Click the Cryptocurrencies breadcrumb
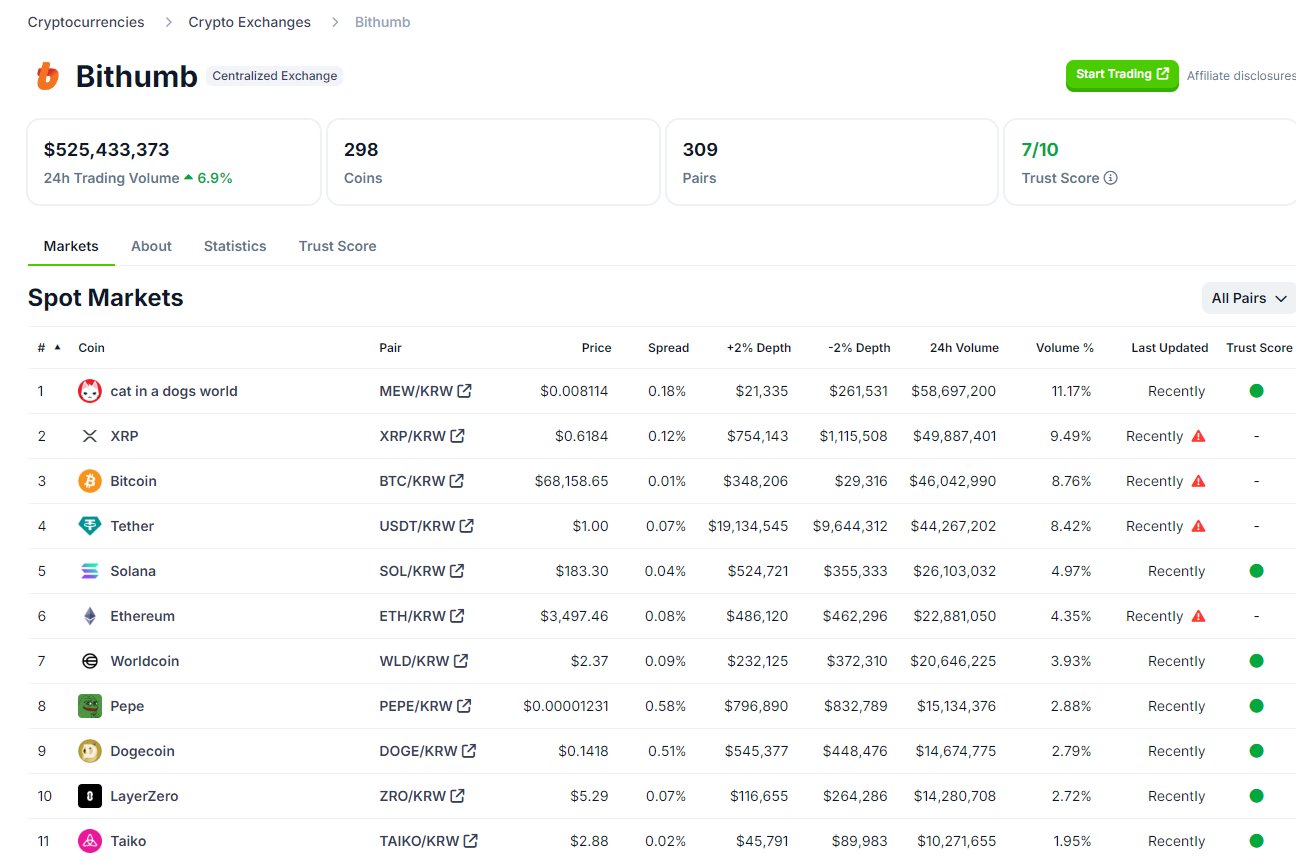1296x863 pixels. click(x=86, y=22)
